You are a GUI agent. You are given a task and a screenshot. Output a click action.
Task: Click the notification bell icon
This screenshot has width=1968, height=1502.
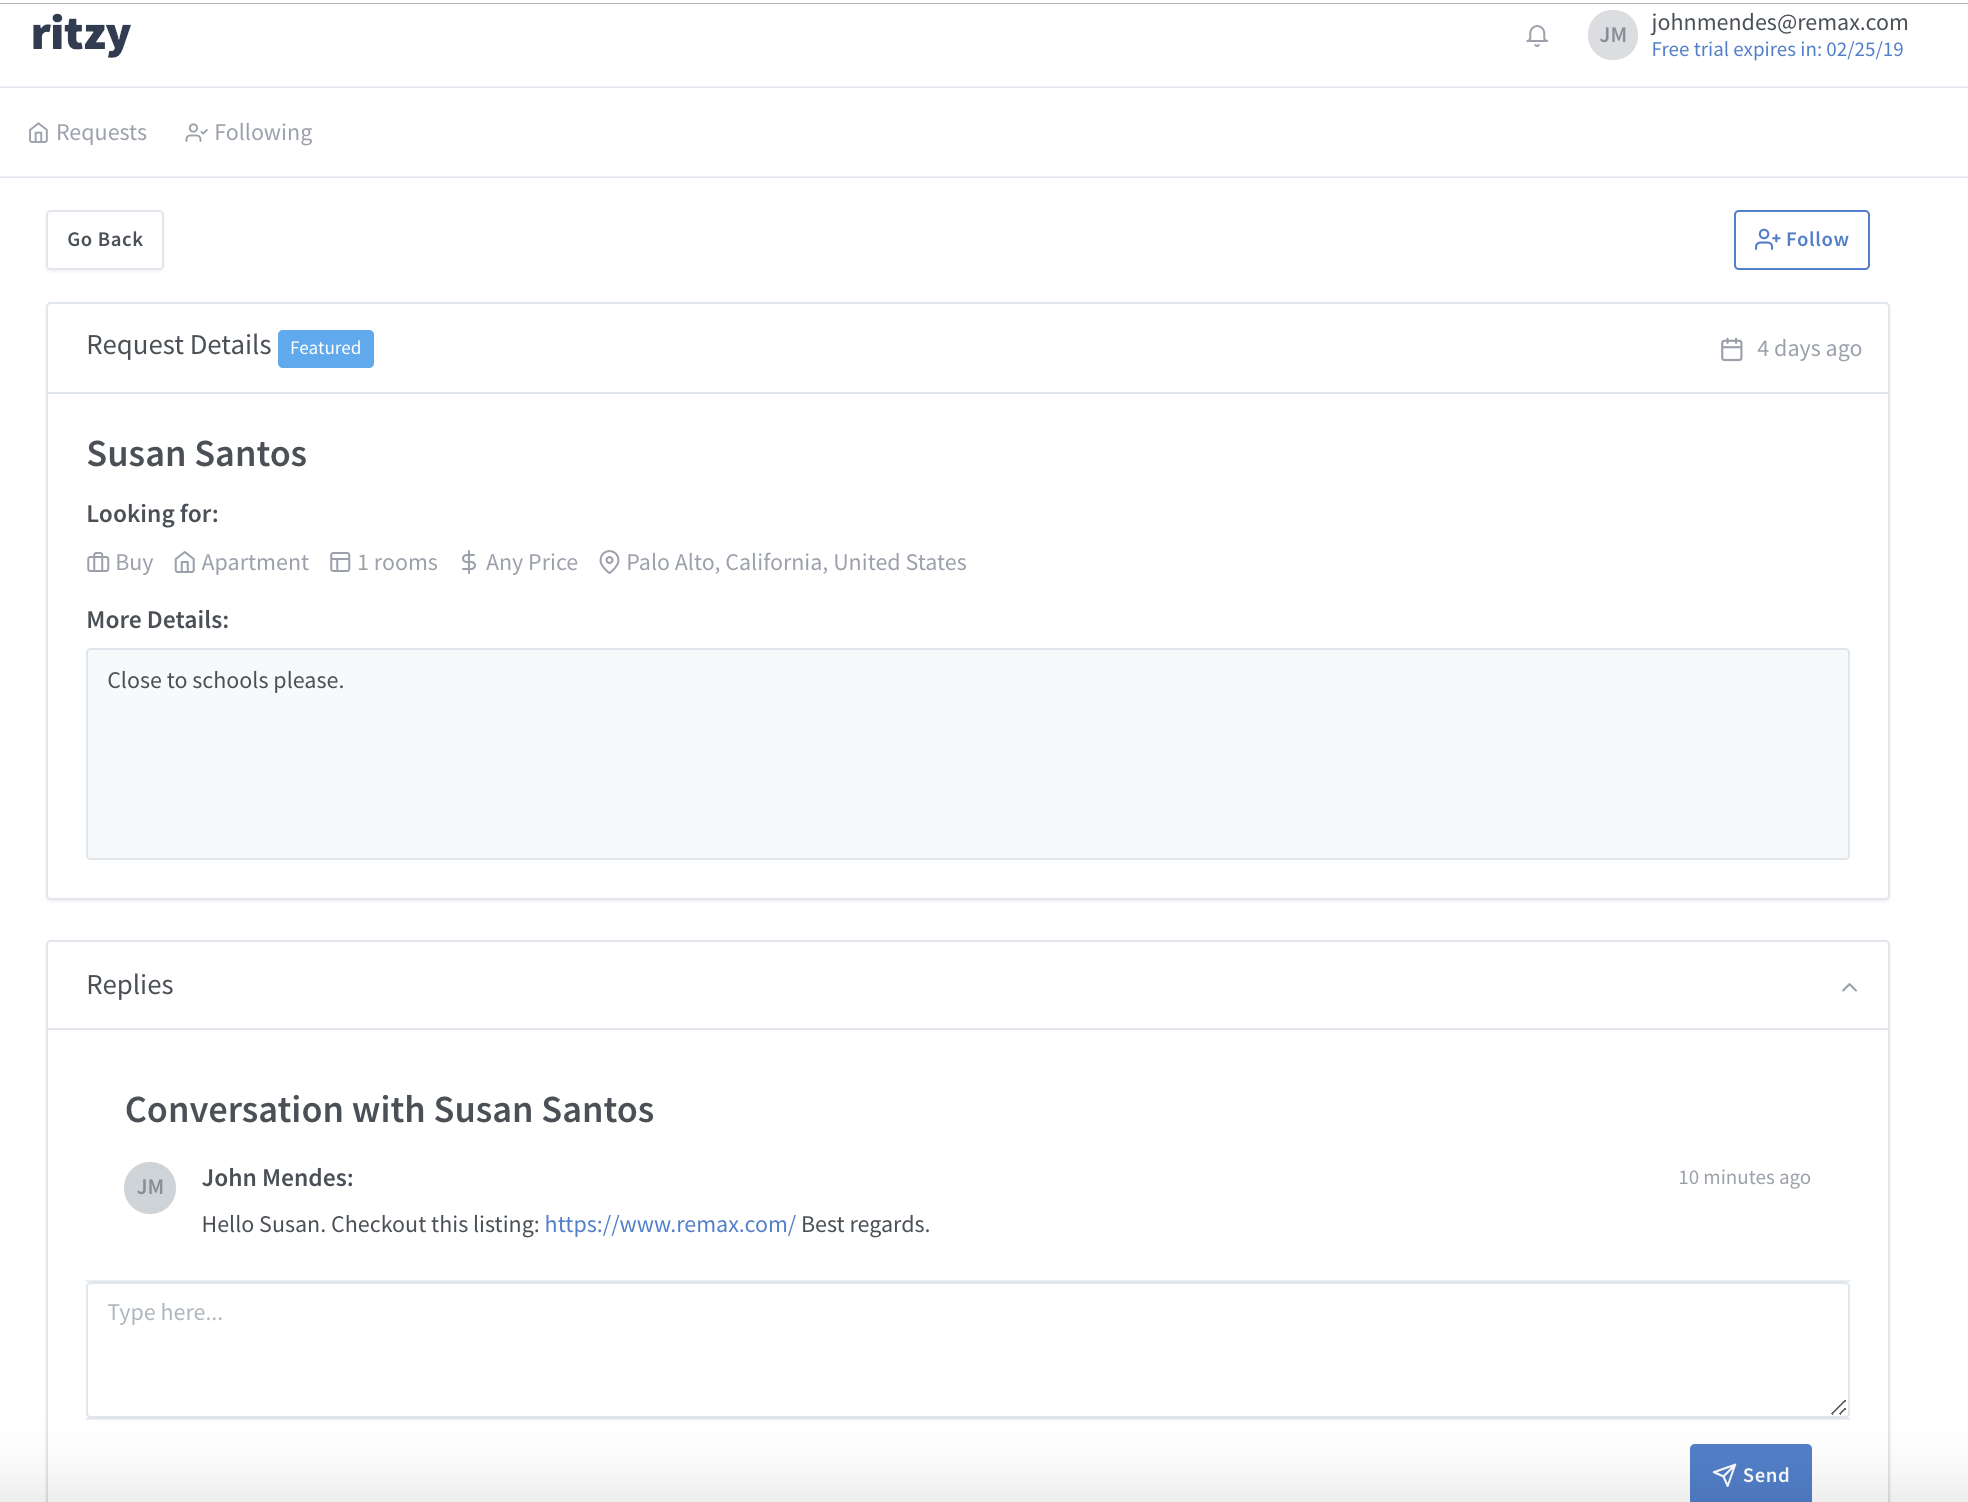click(x=1537, y=36)
